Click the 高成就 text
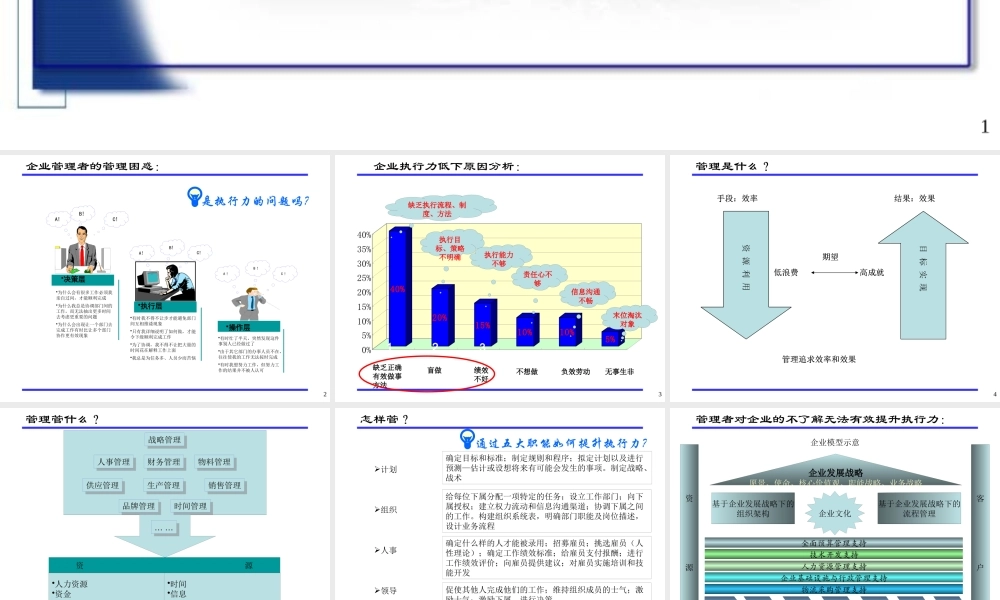Screen dimensions: 1000x600 click(x=872, y=272)
